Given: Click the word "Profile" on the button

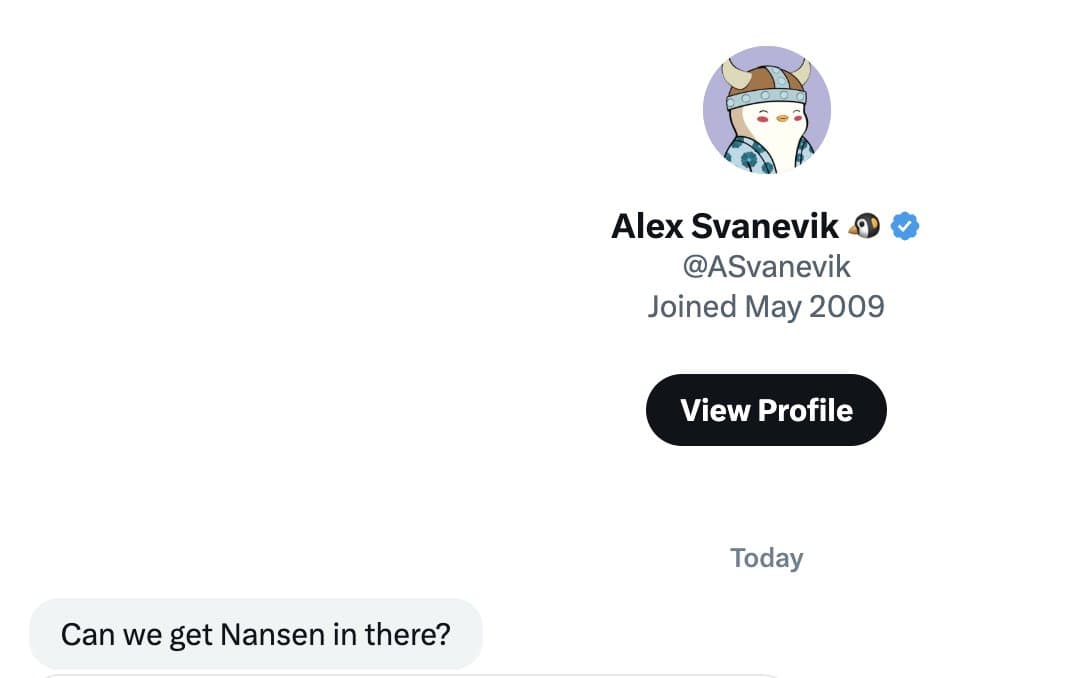Looking at the screenshot, I should [x=805, y=410].
